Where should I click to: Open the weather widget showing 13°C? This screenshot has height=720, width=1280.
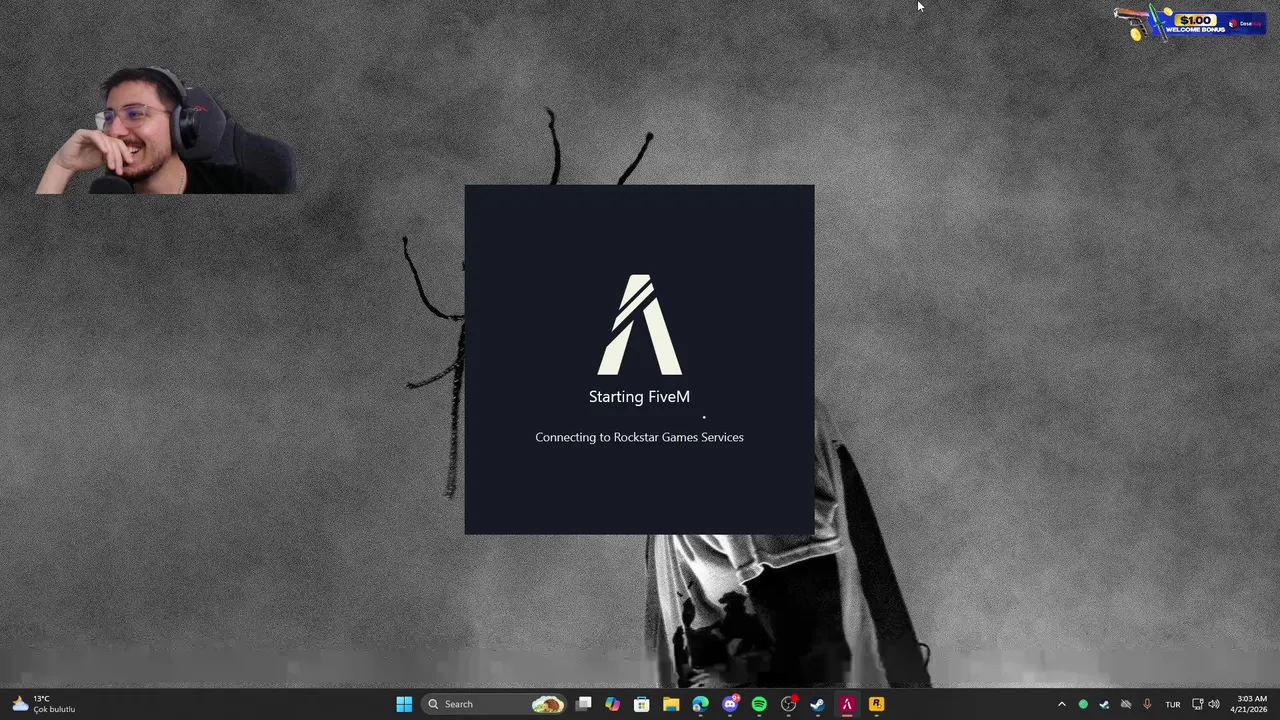point(44,704)
